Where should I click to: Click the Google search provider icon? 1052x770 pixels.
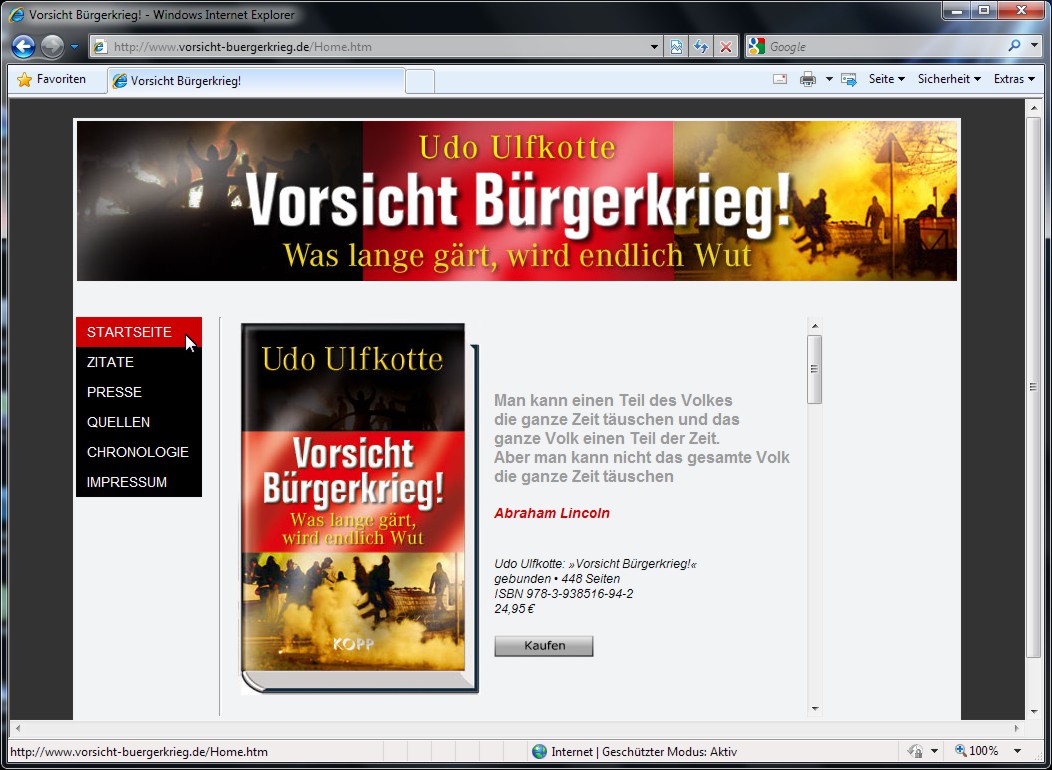point(756,46)
